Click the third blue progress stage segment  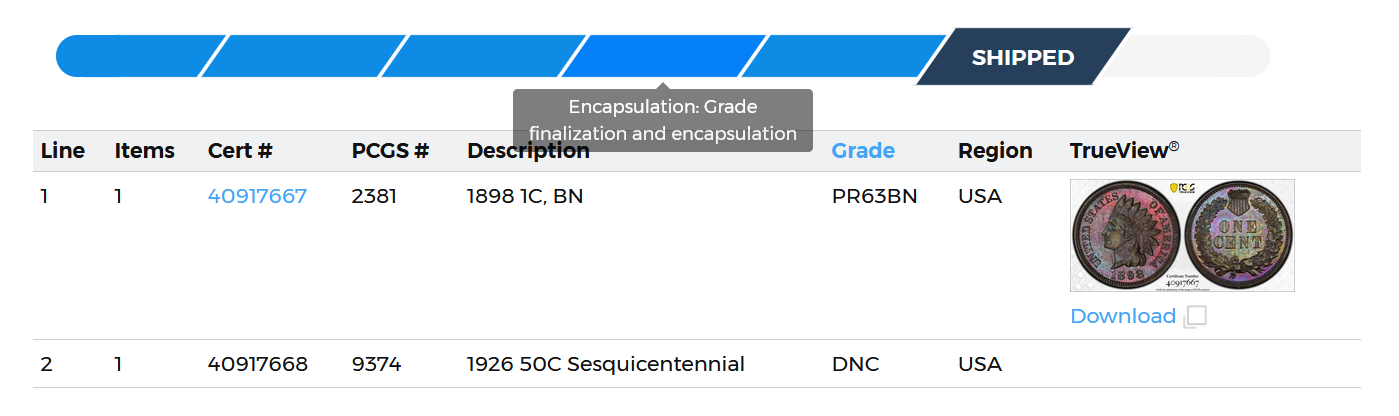[483, 56]
